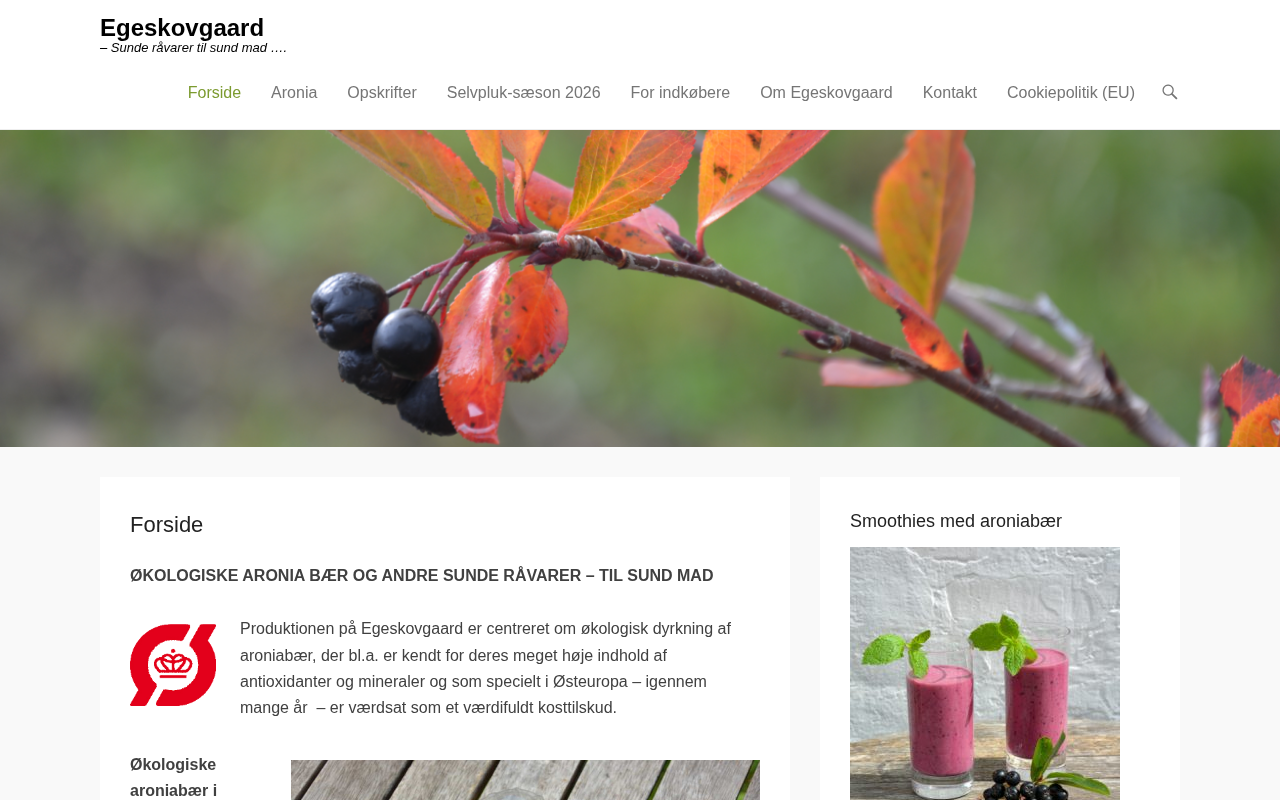Go to the Aronia menu page
This screenshot has width=1280, height=800.
point(294,93)
